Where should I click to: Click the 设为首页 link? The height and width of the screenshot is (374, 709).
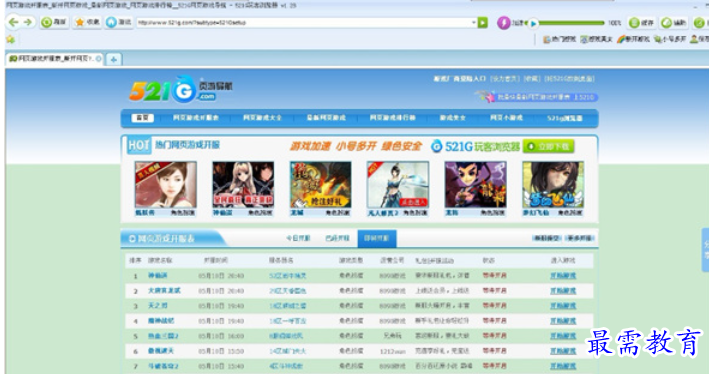point(505,79)
